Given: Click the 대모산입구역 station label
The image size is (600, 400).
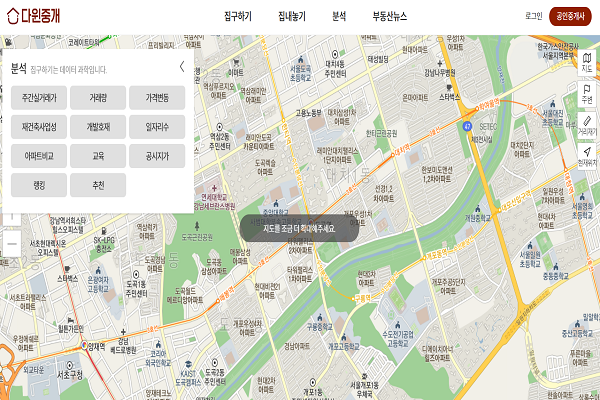Looking at the screenshot, I should click(516, 200).
